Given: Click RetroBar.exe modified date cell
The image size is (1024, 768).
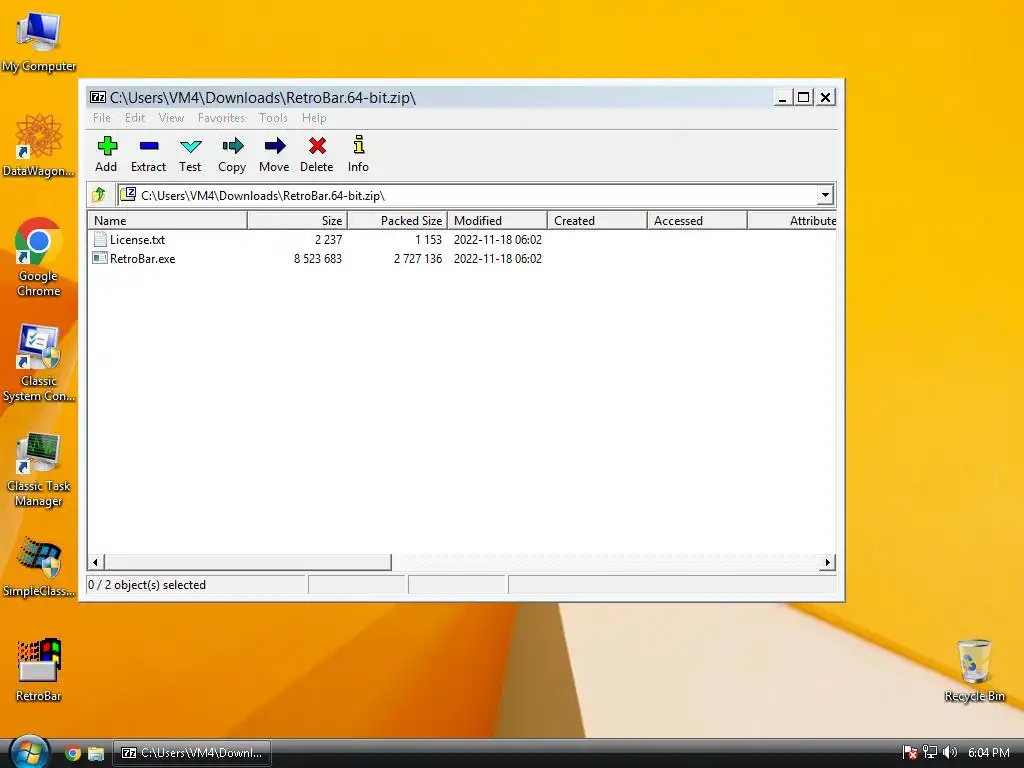Looking at the screenshot, I should (x=498, y=259).
